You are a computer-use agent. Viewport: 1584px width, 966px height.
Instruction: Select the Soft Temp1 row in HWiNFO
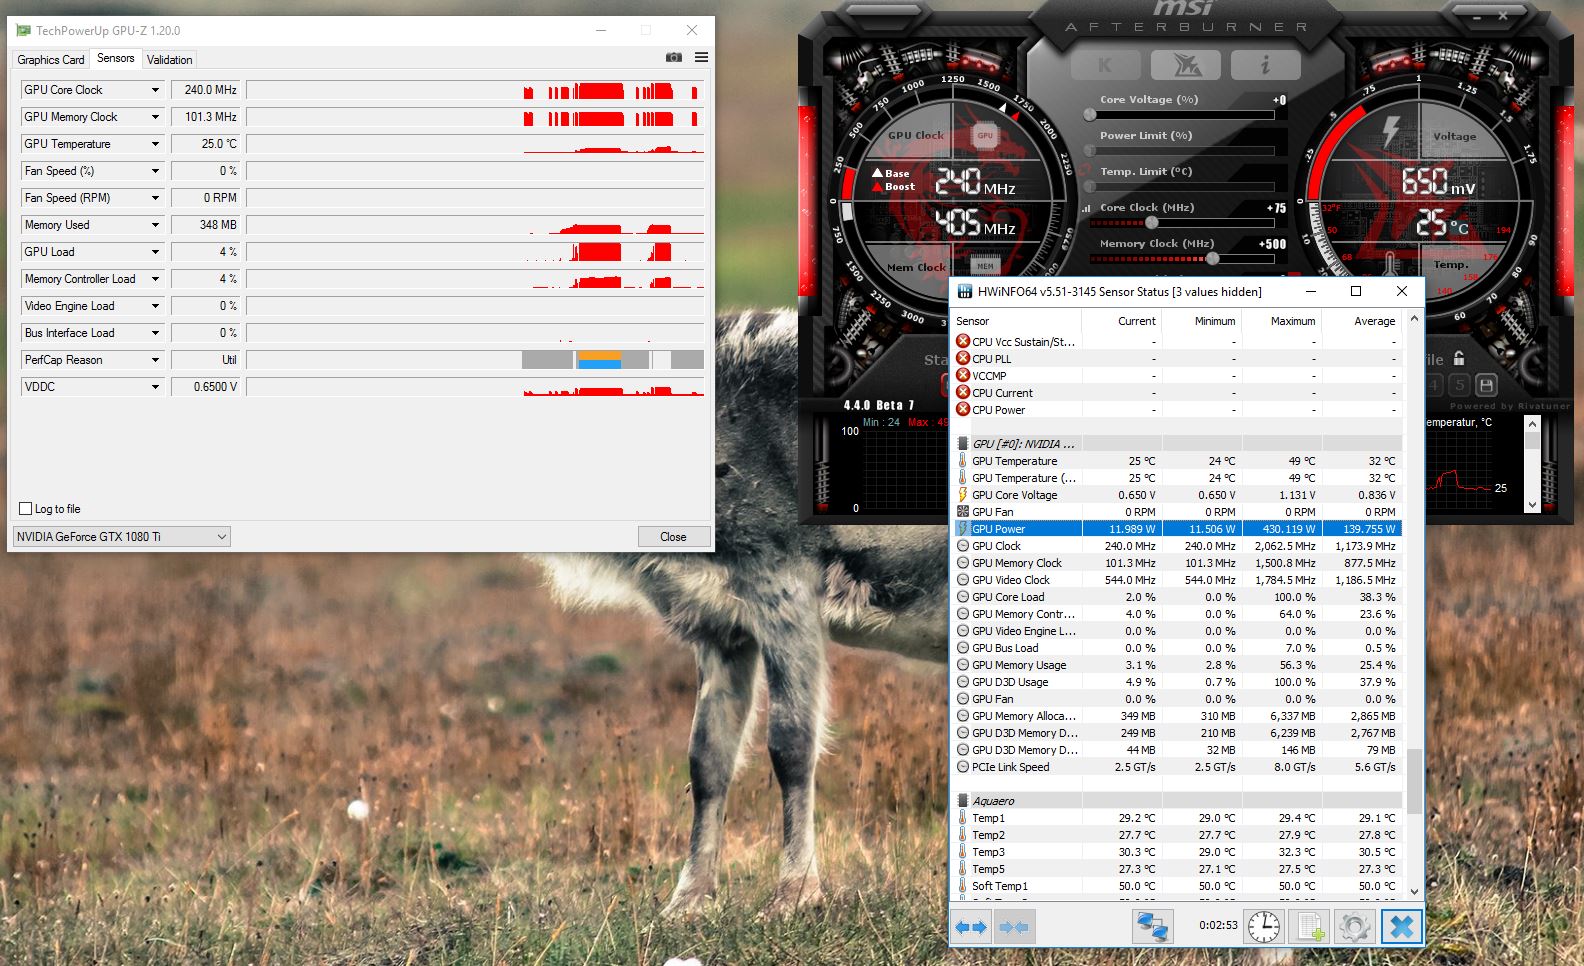1178,886
